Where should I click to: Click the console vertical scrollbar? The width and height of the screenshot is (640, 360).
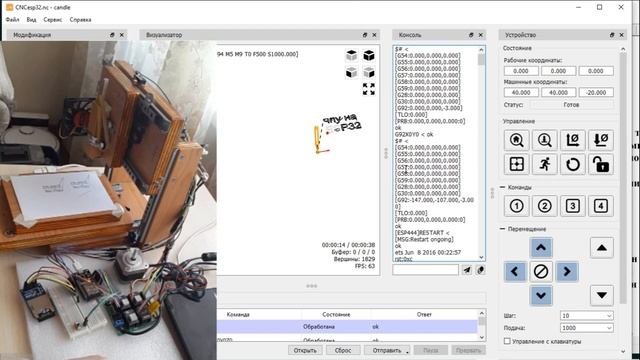click(481, 153)
